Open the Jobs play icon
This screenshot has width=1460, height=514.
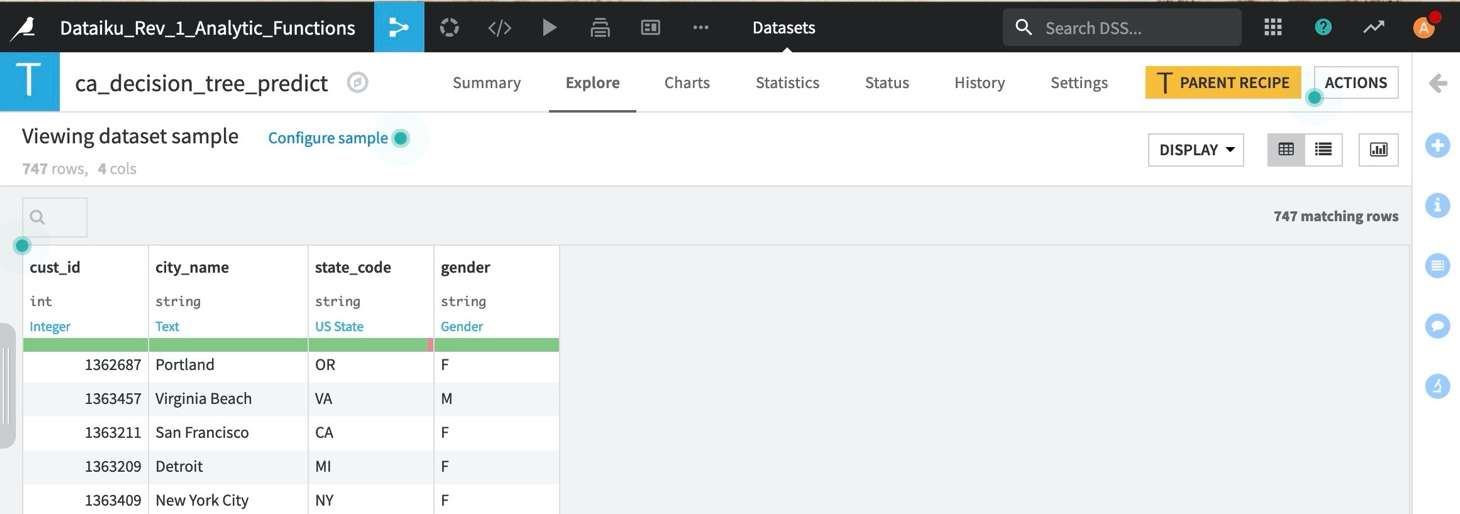click(549, 27)
